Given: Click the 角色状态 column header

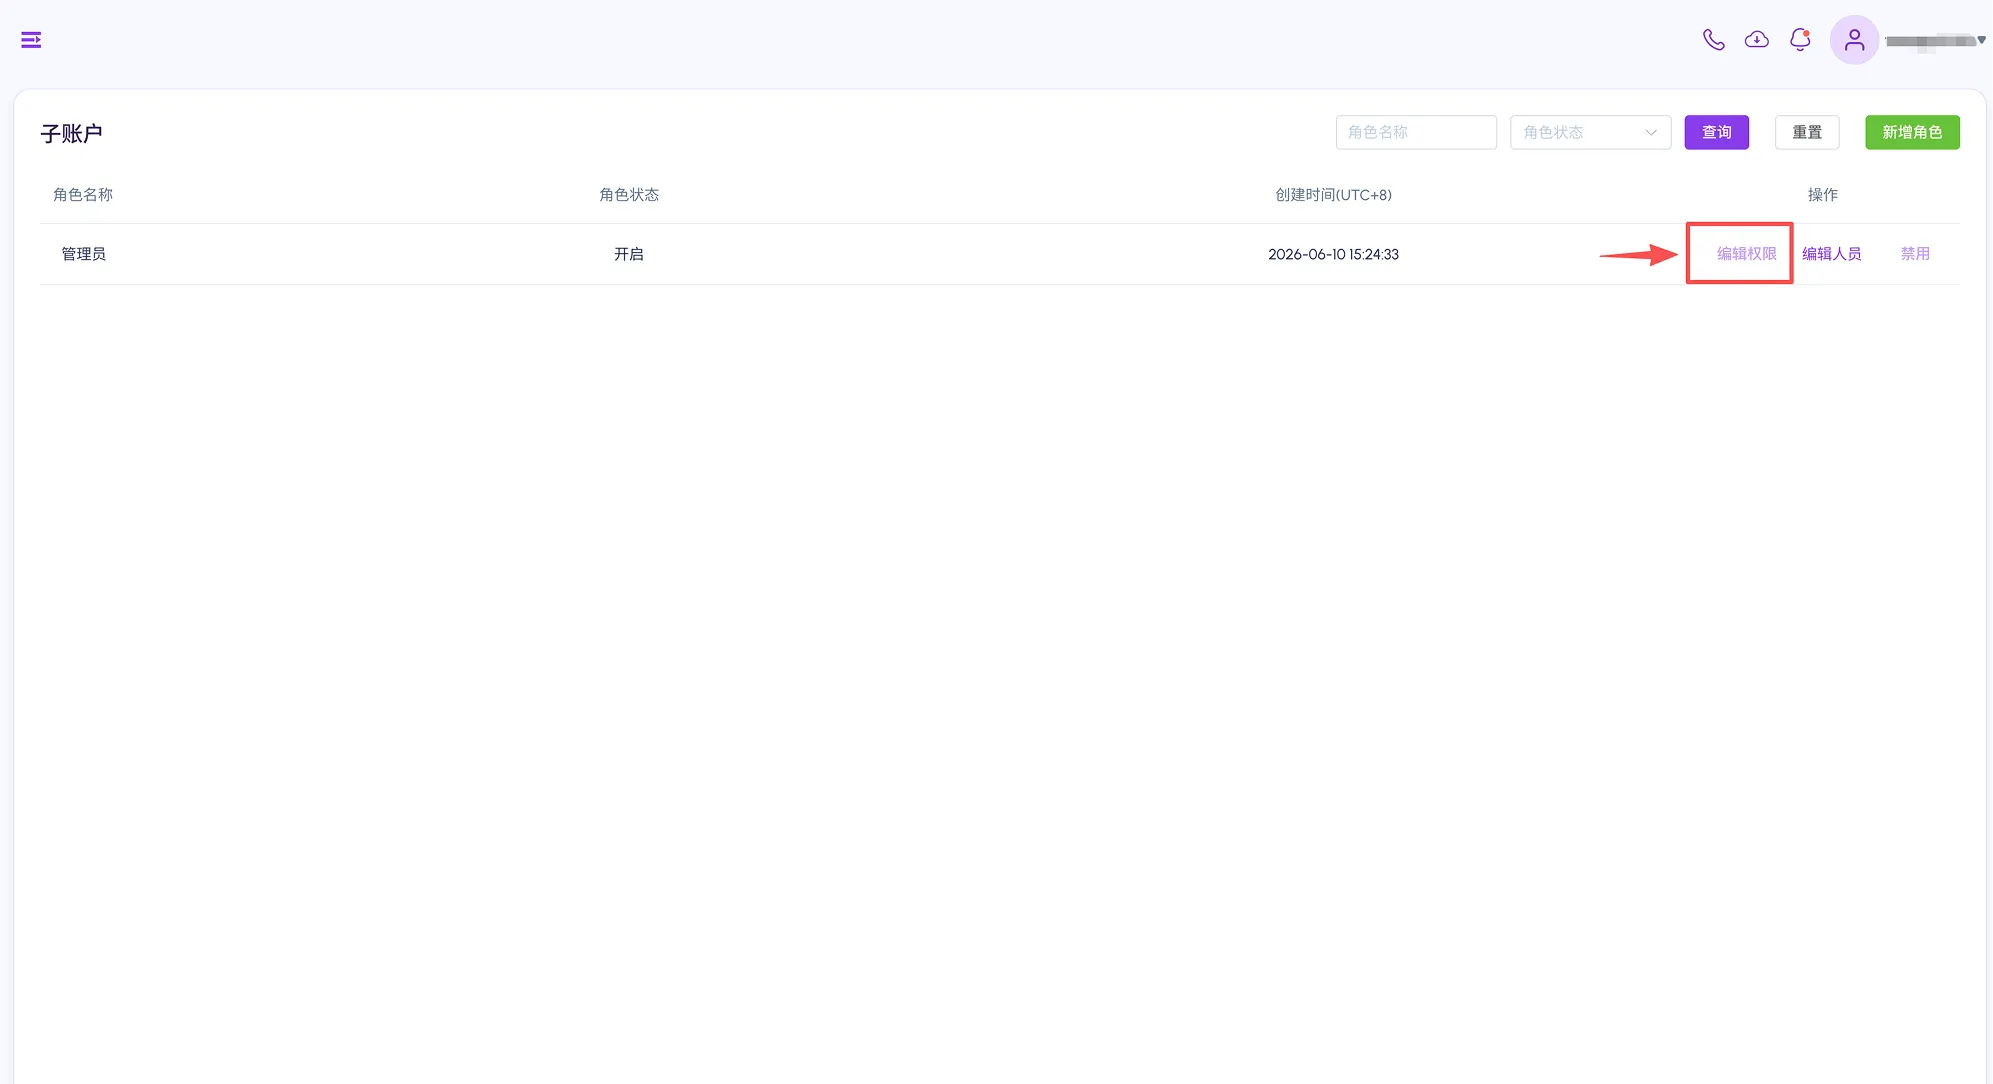Looking at the screenshot, I should pos(629,195).
